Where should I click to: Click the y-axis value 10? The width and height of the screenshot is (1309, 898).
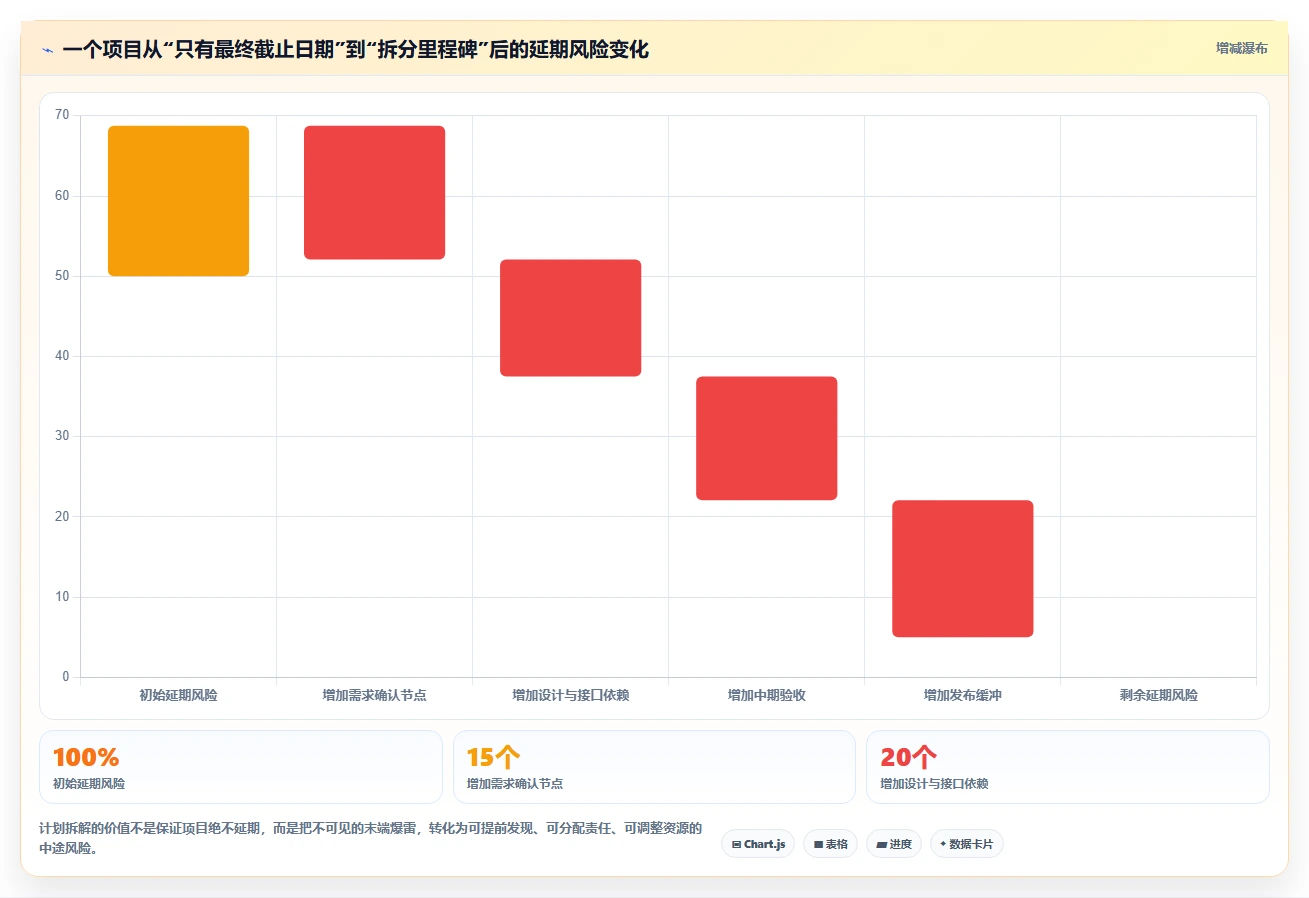63,597
